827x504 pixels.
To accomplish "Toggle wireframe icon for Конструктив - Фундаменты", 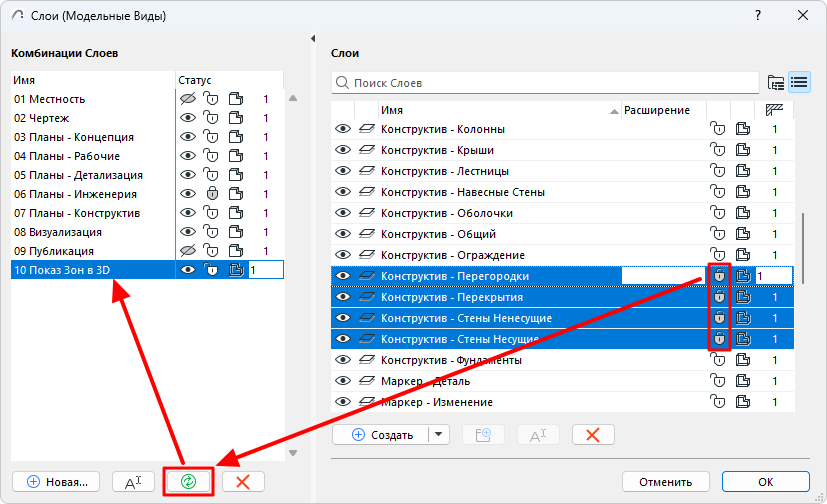I will coord(743,360).
